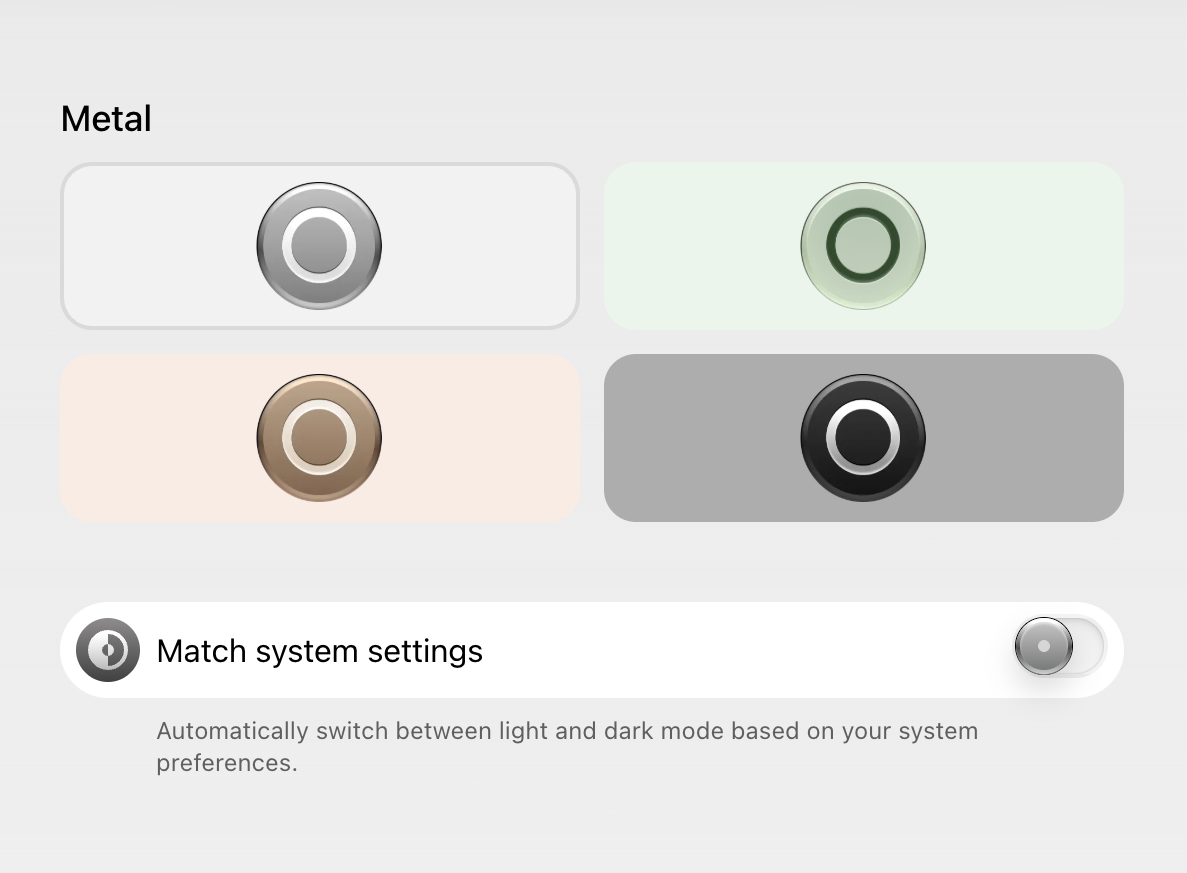
Task: Click the split light-dark knob icon beside Match system settings
Action: pyautogui.click(x=107, y=650)
